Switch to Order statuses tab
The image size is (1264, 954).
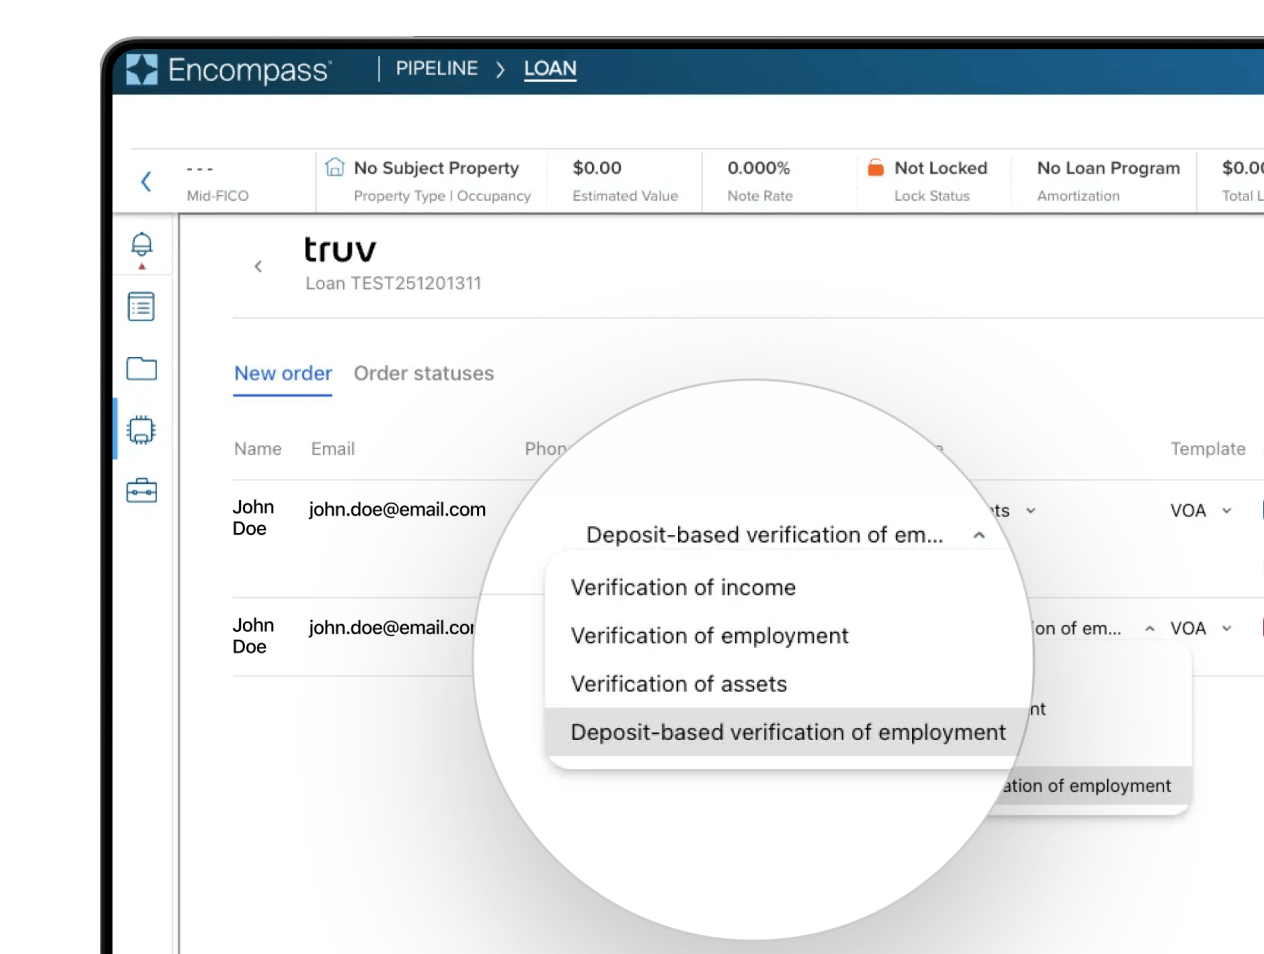click(424, 373)
